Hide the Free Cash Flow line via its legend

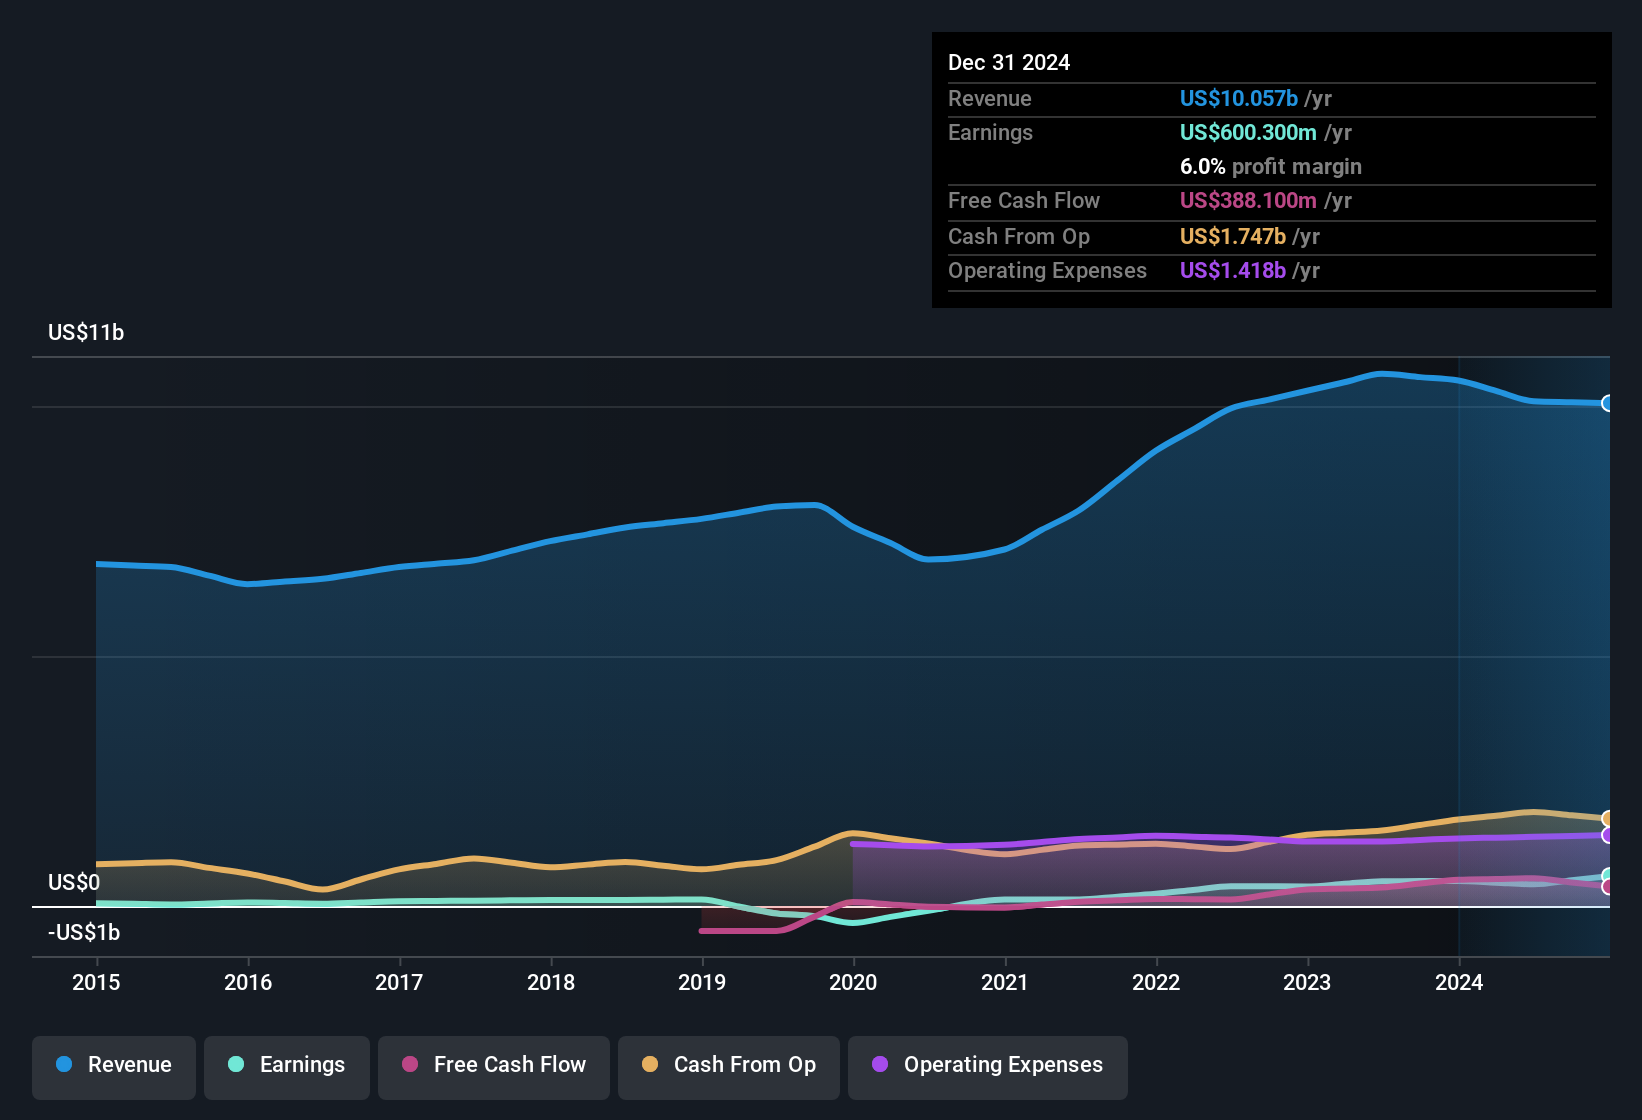click(493, 1065)
